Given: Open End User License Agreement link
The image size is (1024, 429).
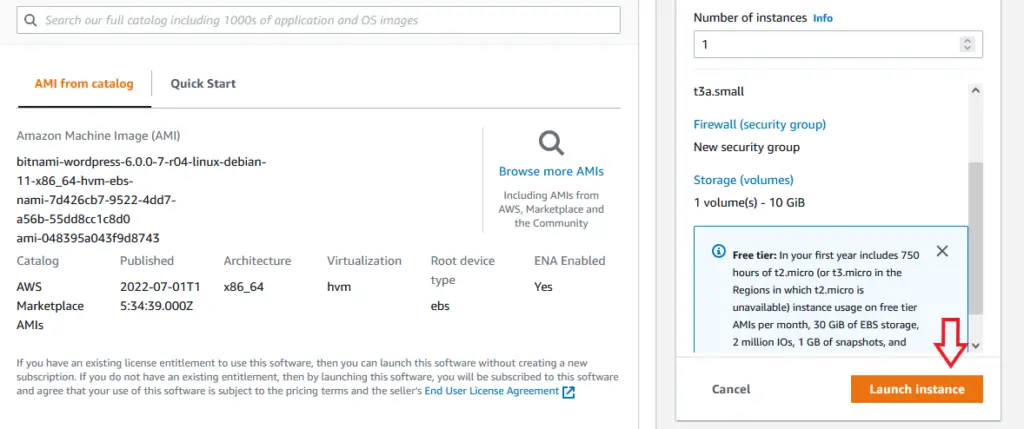Looking at the screenshot, I should (x=492, y=391).
